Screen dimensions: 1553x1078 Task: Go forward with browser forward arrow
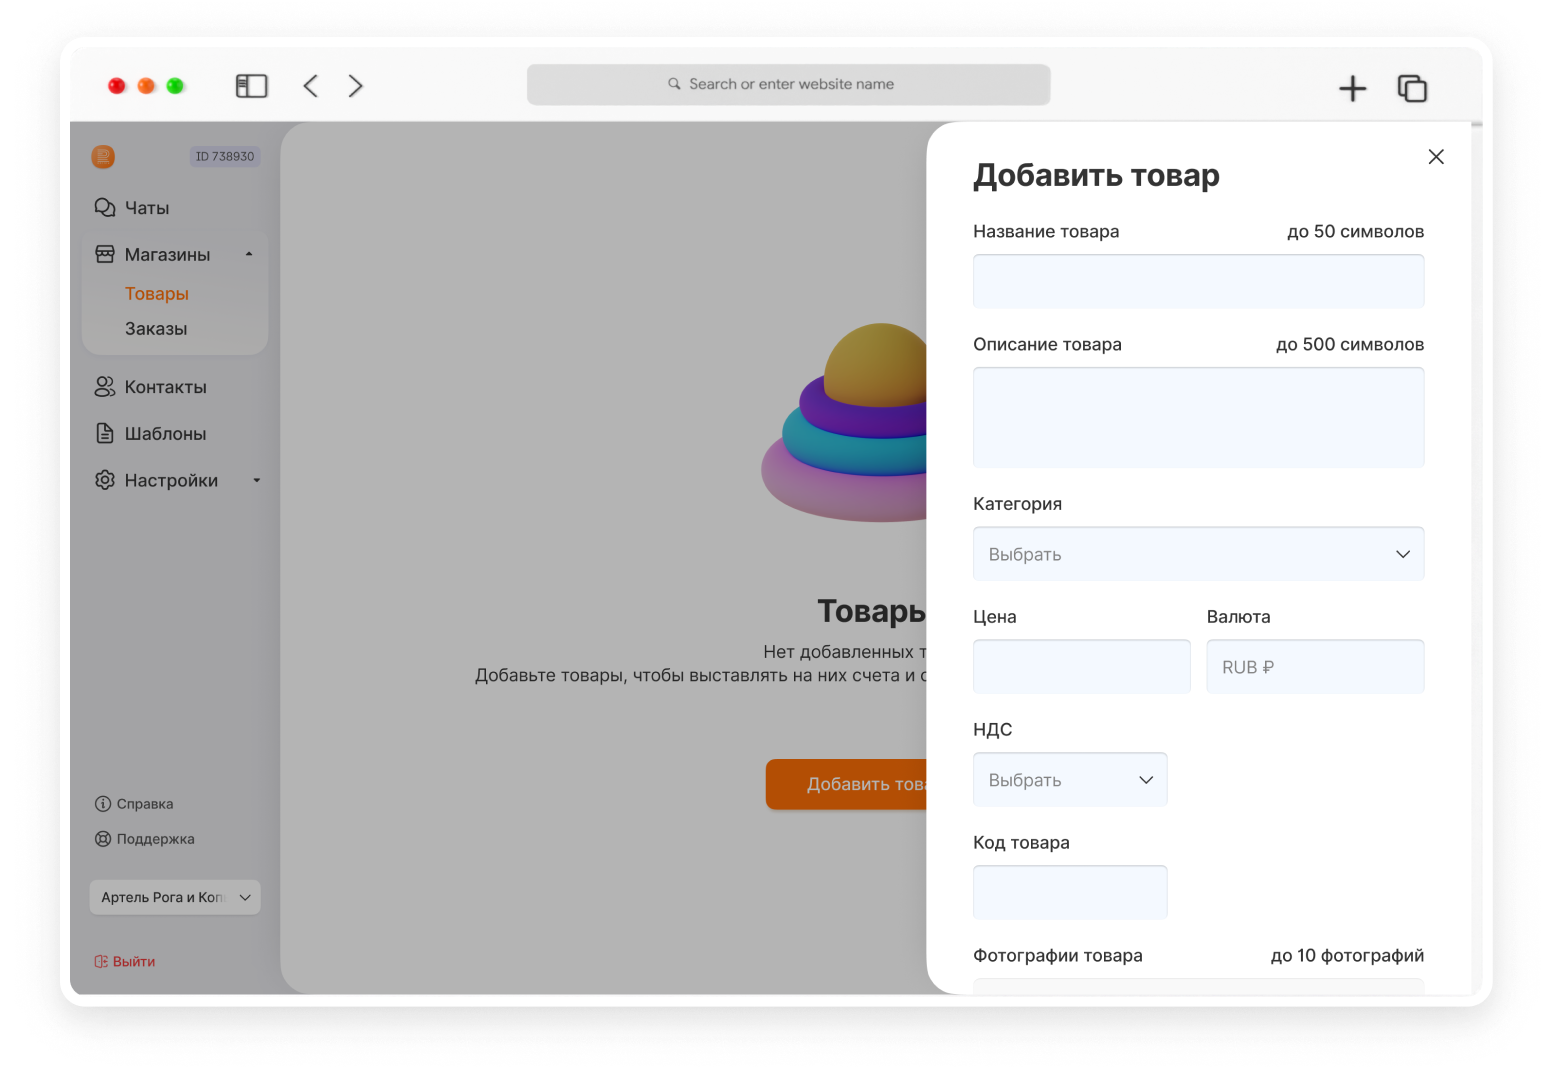pyautogui.click(x=355, y=86)
